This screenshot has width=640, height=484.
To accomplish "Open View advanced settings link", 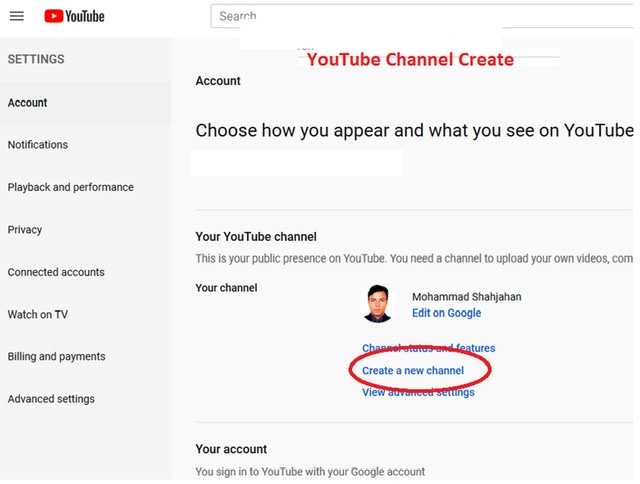I will click(418, 392).
